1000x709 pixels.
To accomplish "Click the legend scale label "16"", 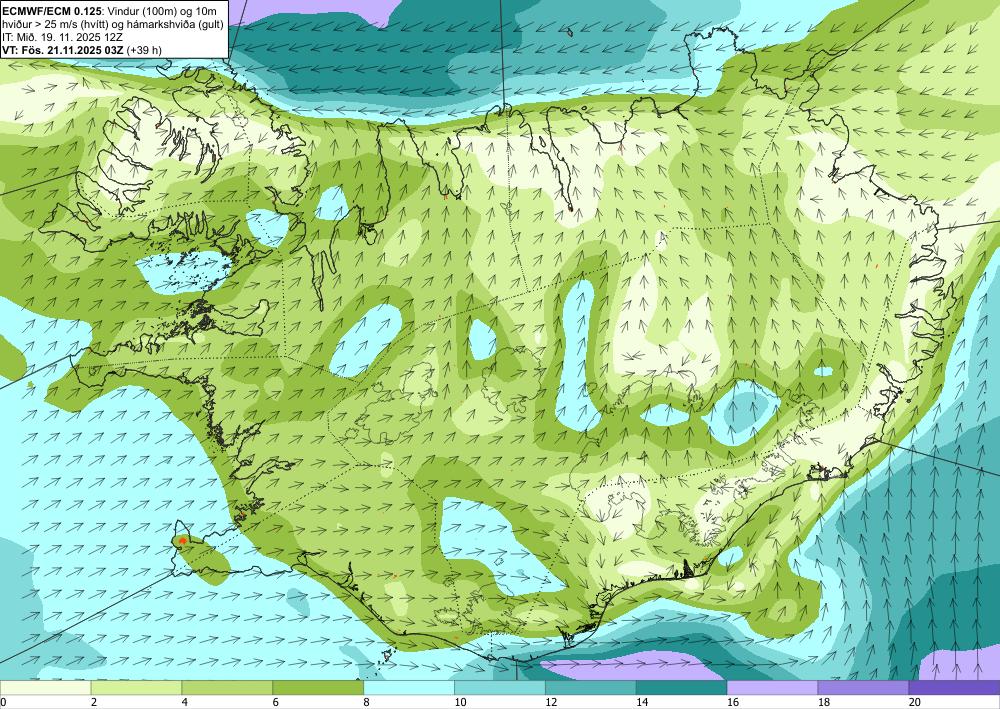I will click(x=733, y=702).
